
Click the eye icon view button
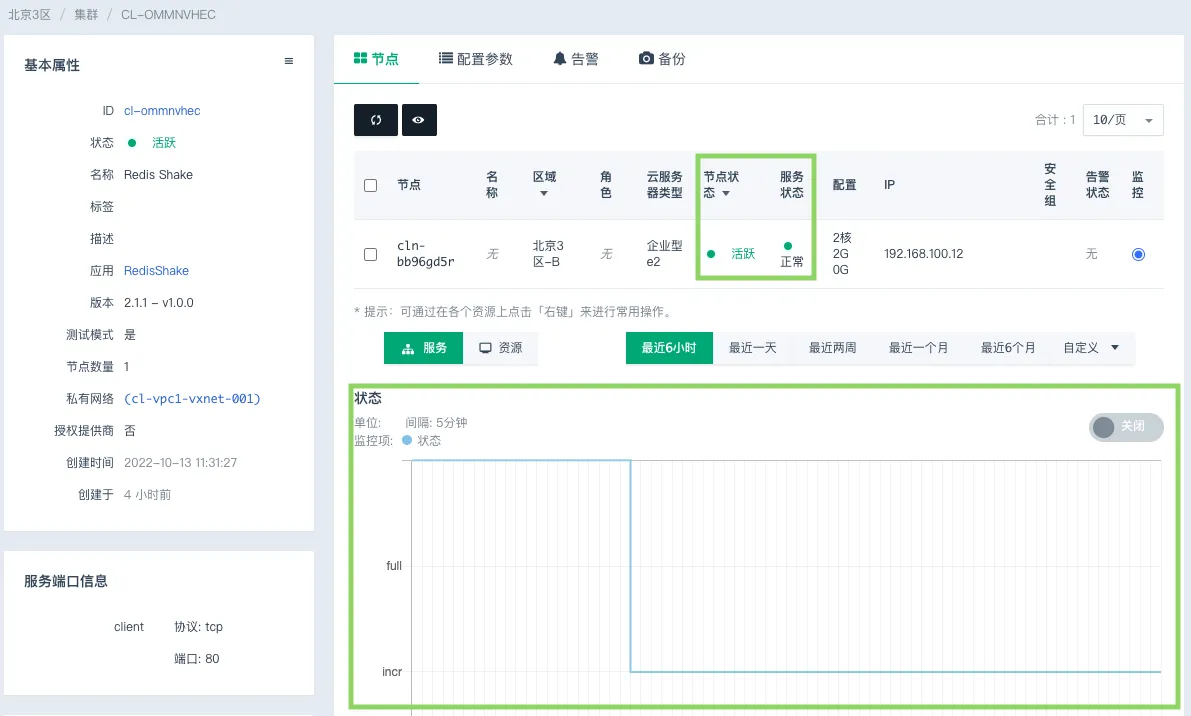(419, 120)
